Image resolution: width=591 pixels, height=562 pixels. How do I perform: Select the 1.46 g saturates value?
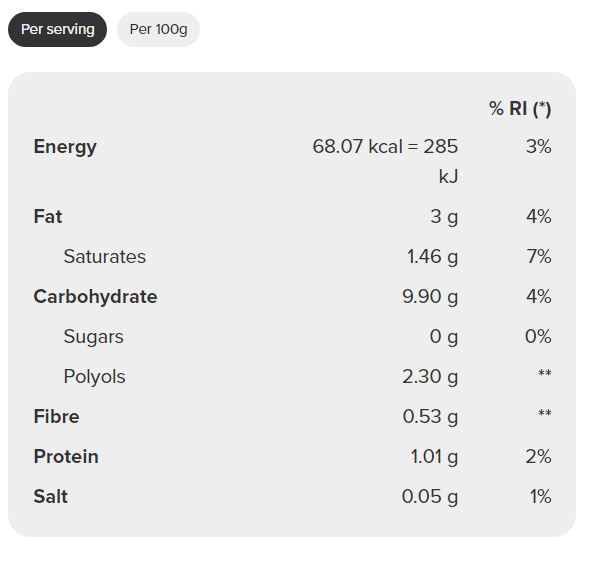[x=433, y=257]
